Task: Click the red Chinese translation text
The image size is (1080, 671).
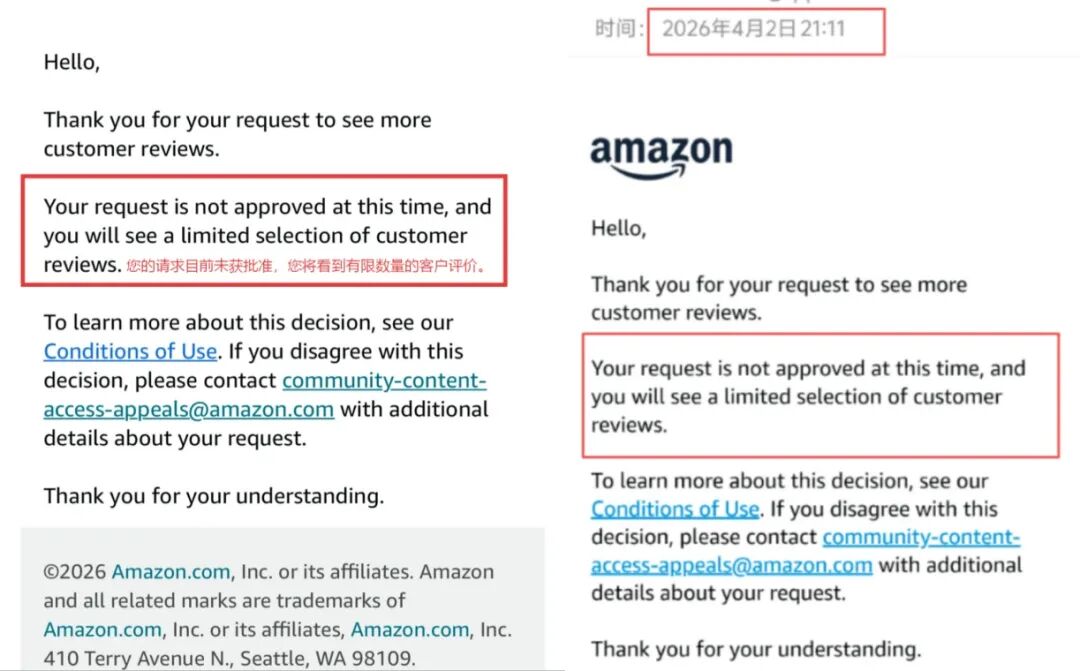Action: point(306,267)
